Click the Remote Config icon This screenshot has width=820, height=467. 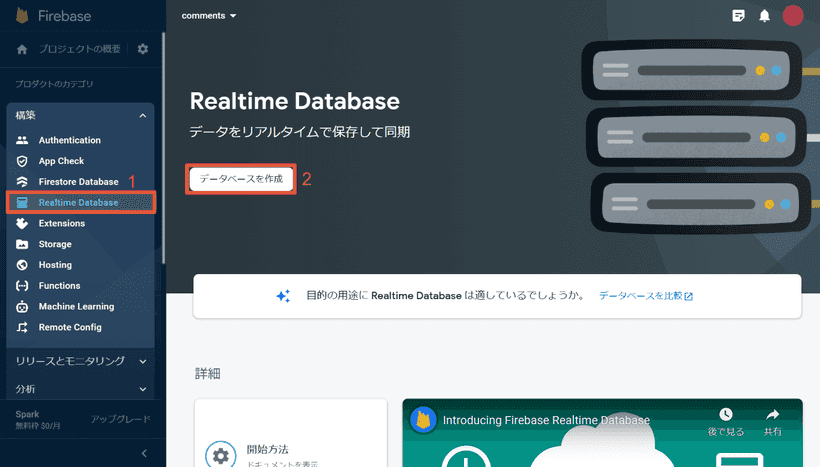[22, 327]
